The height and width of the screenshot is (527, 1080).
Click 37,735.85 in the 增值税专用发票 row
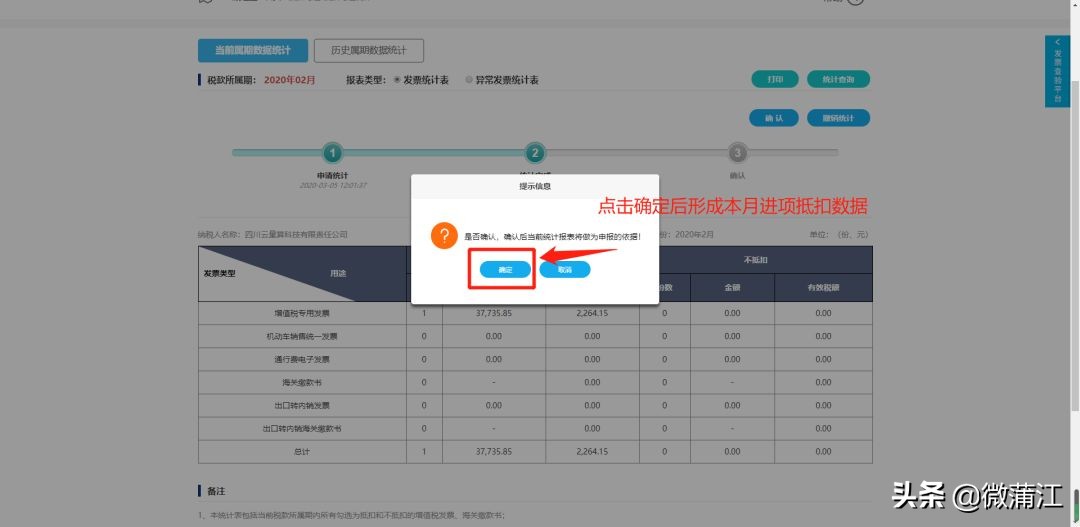pos(494,313)
